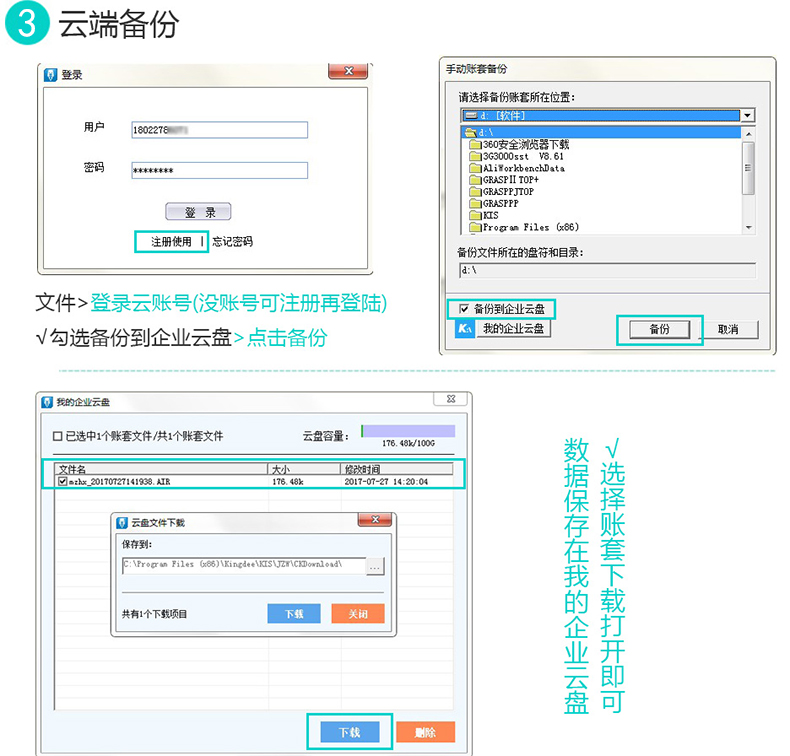Click the 176.48k size cell

(288, 482)
